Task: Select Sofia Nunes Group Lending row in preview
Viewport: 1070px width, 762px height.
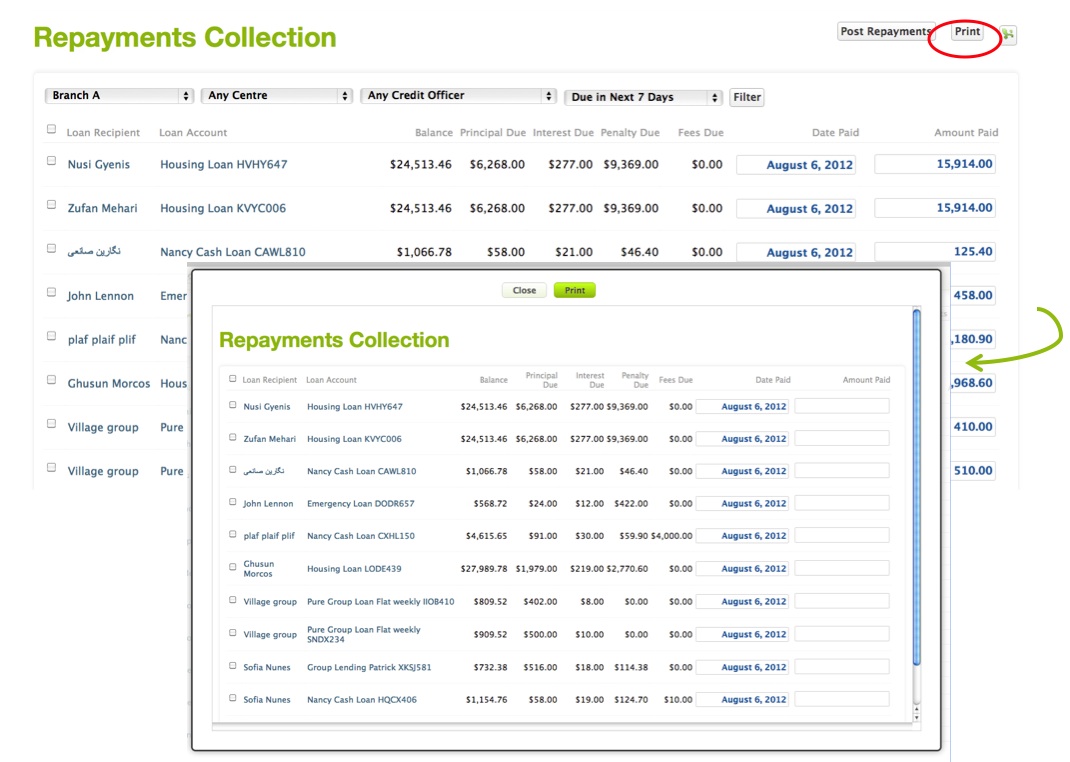Action: [233, 666]
